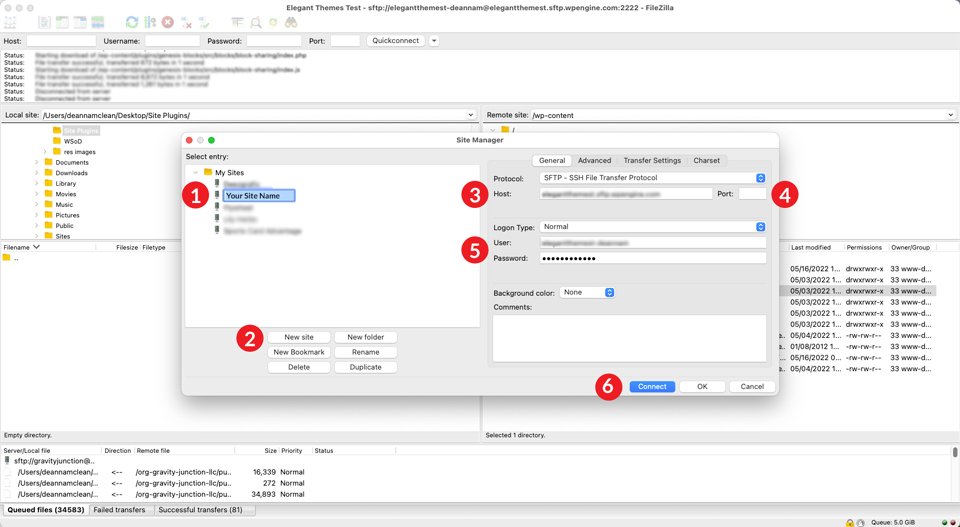Viewport: 960px width, 527px height.
Task: Open the Background color selector
Action: point(587,293)
